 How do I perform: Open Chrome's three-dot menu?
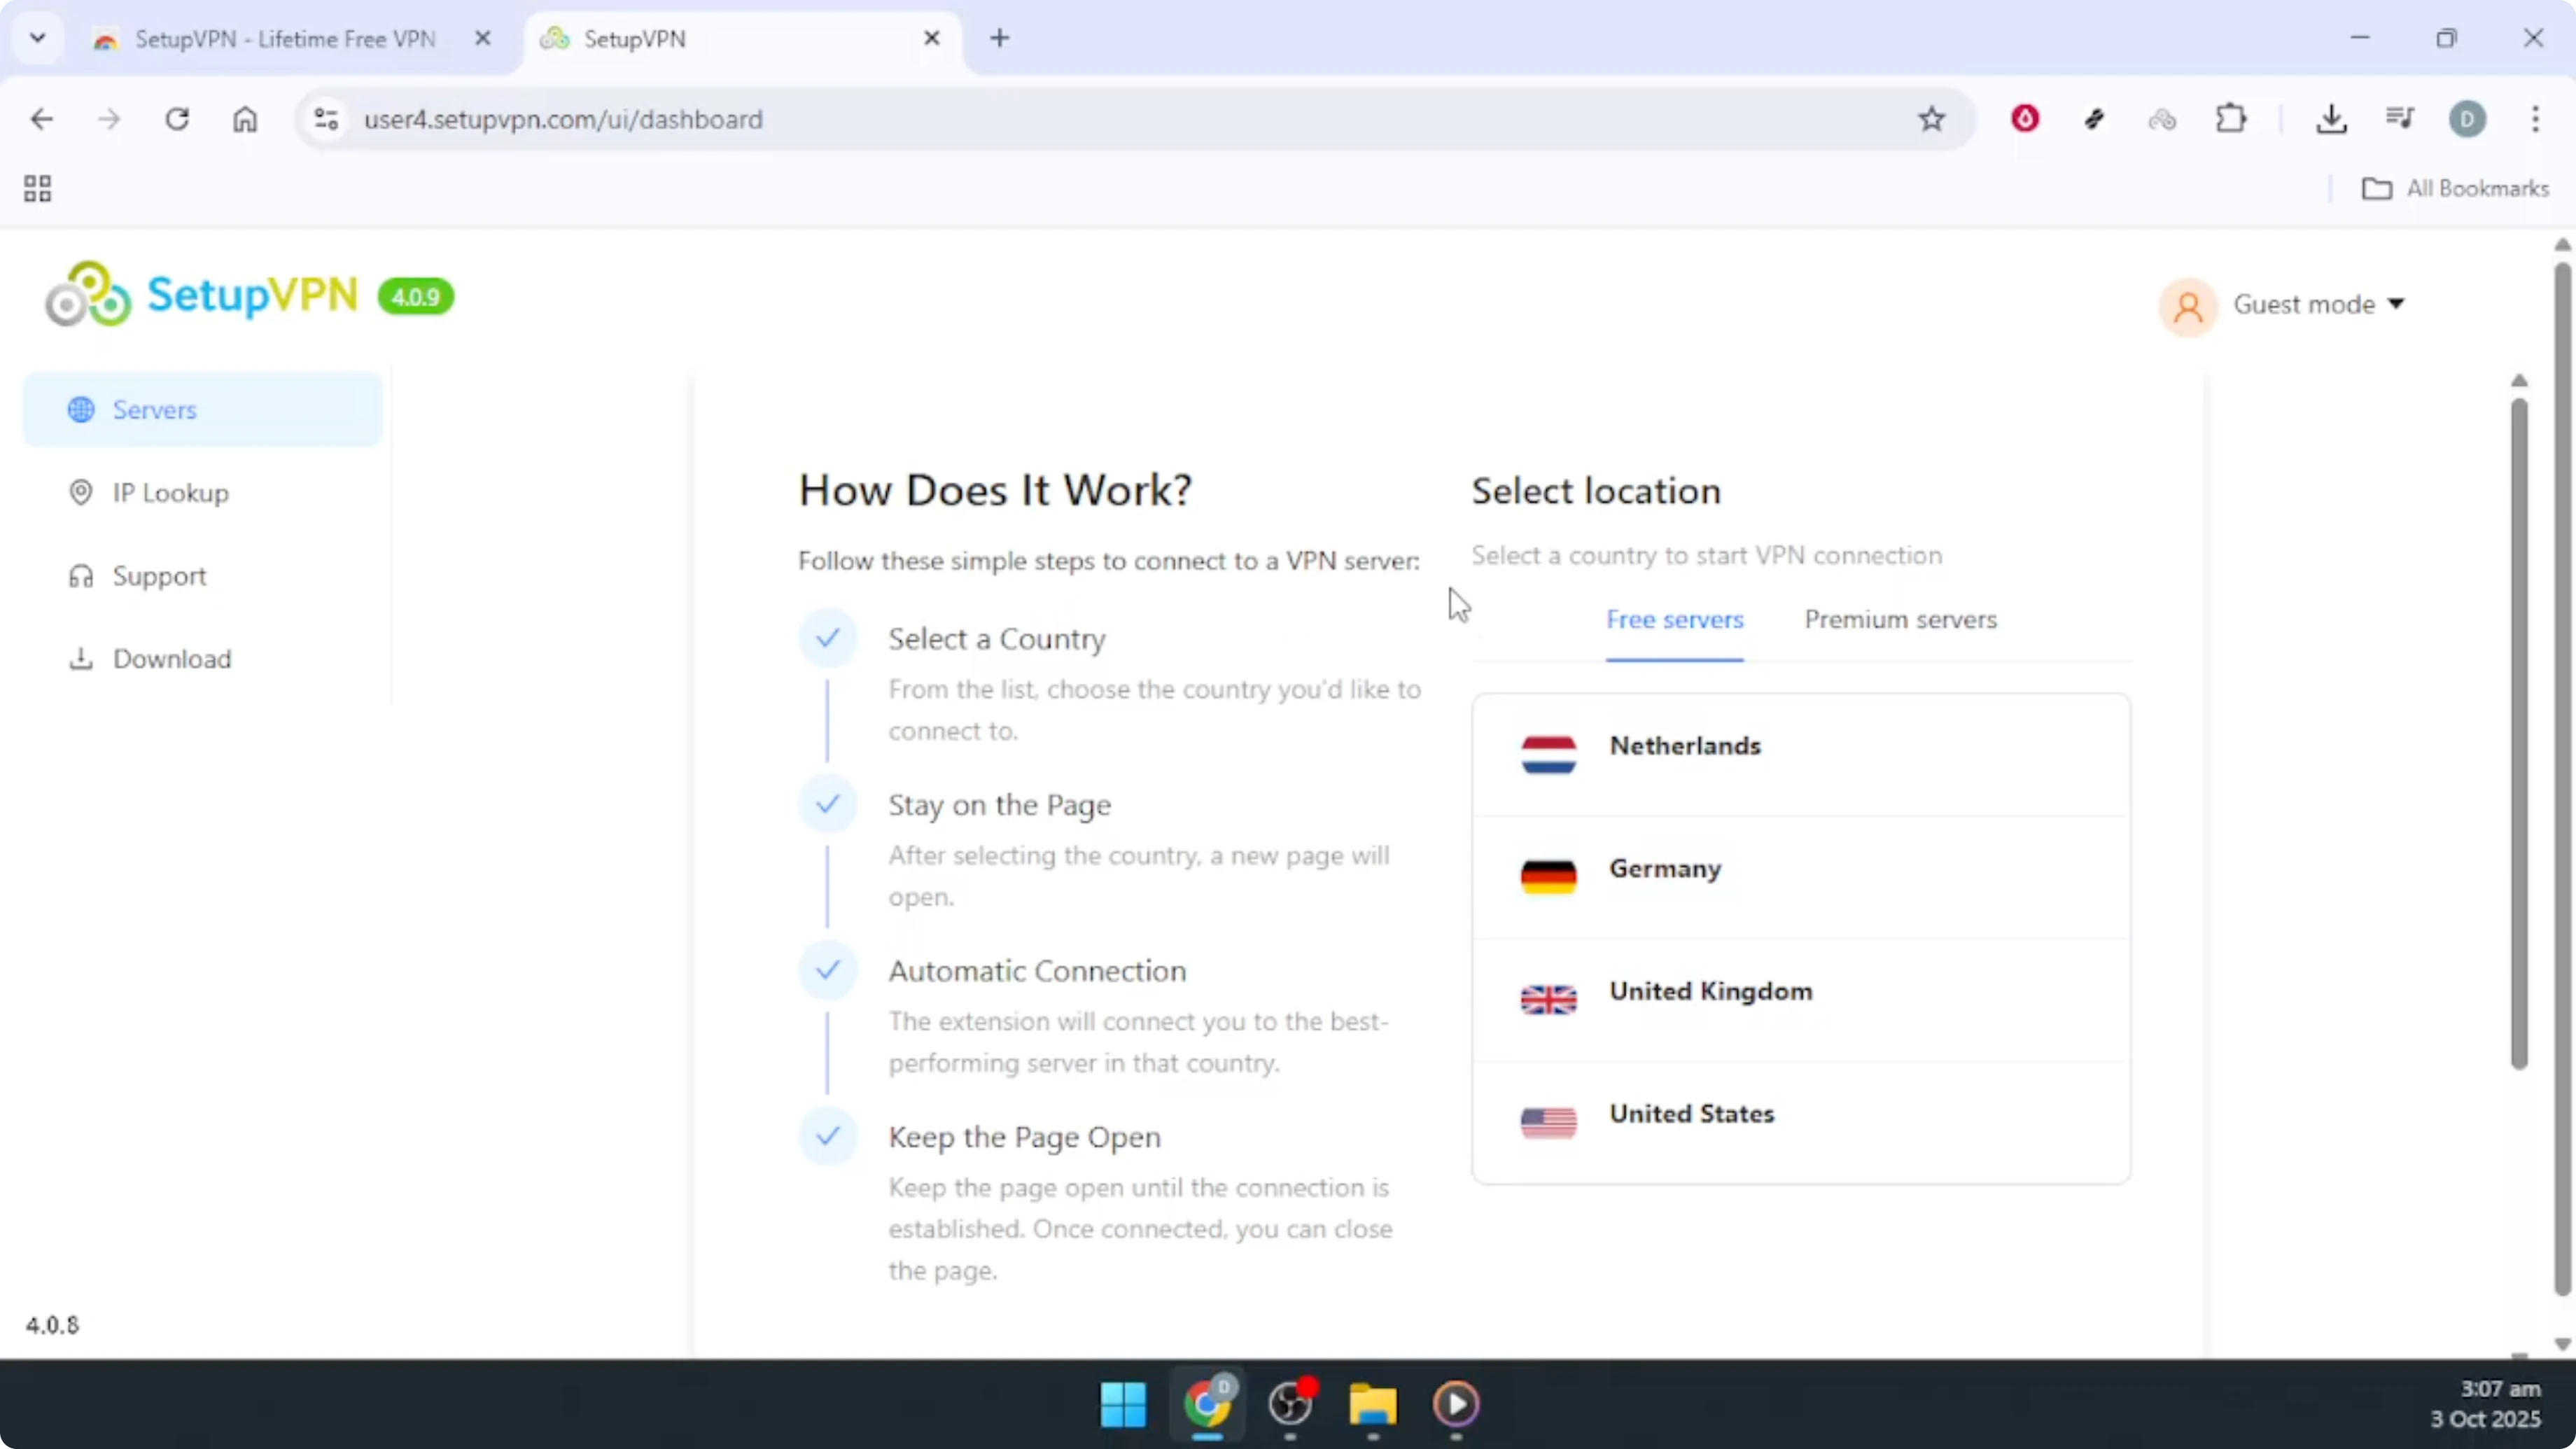2537,119
